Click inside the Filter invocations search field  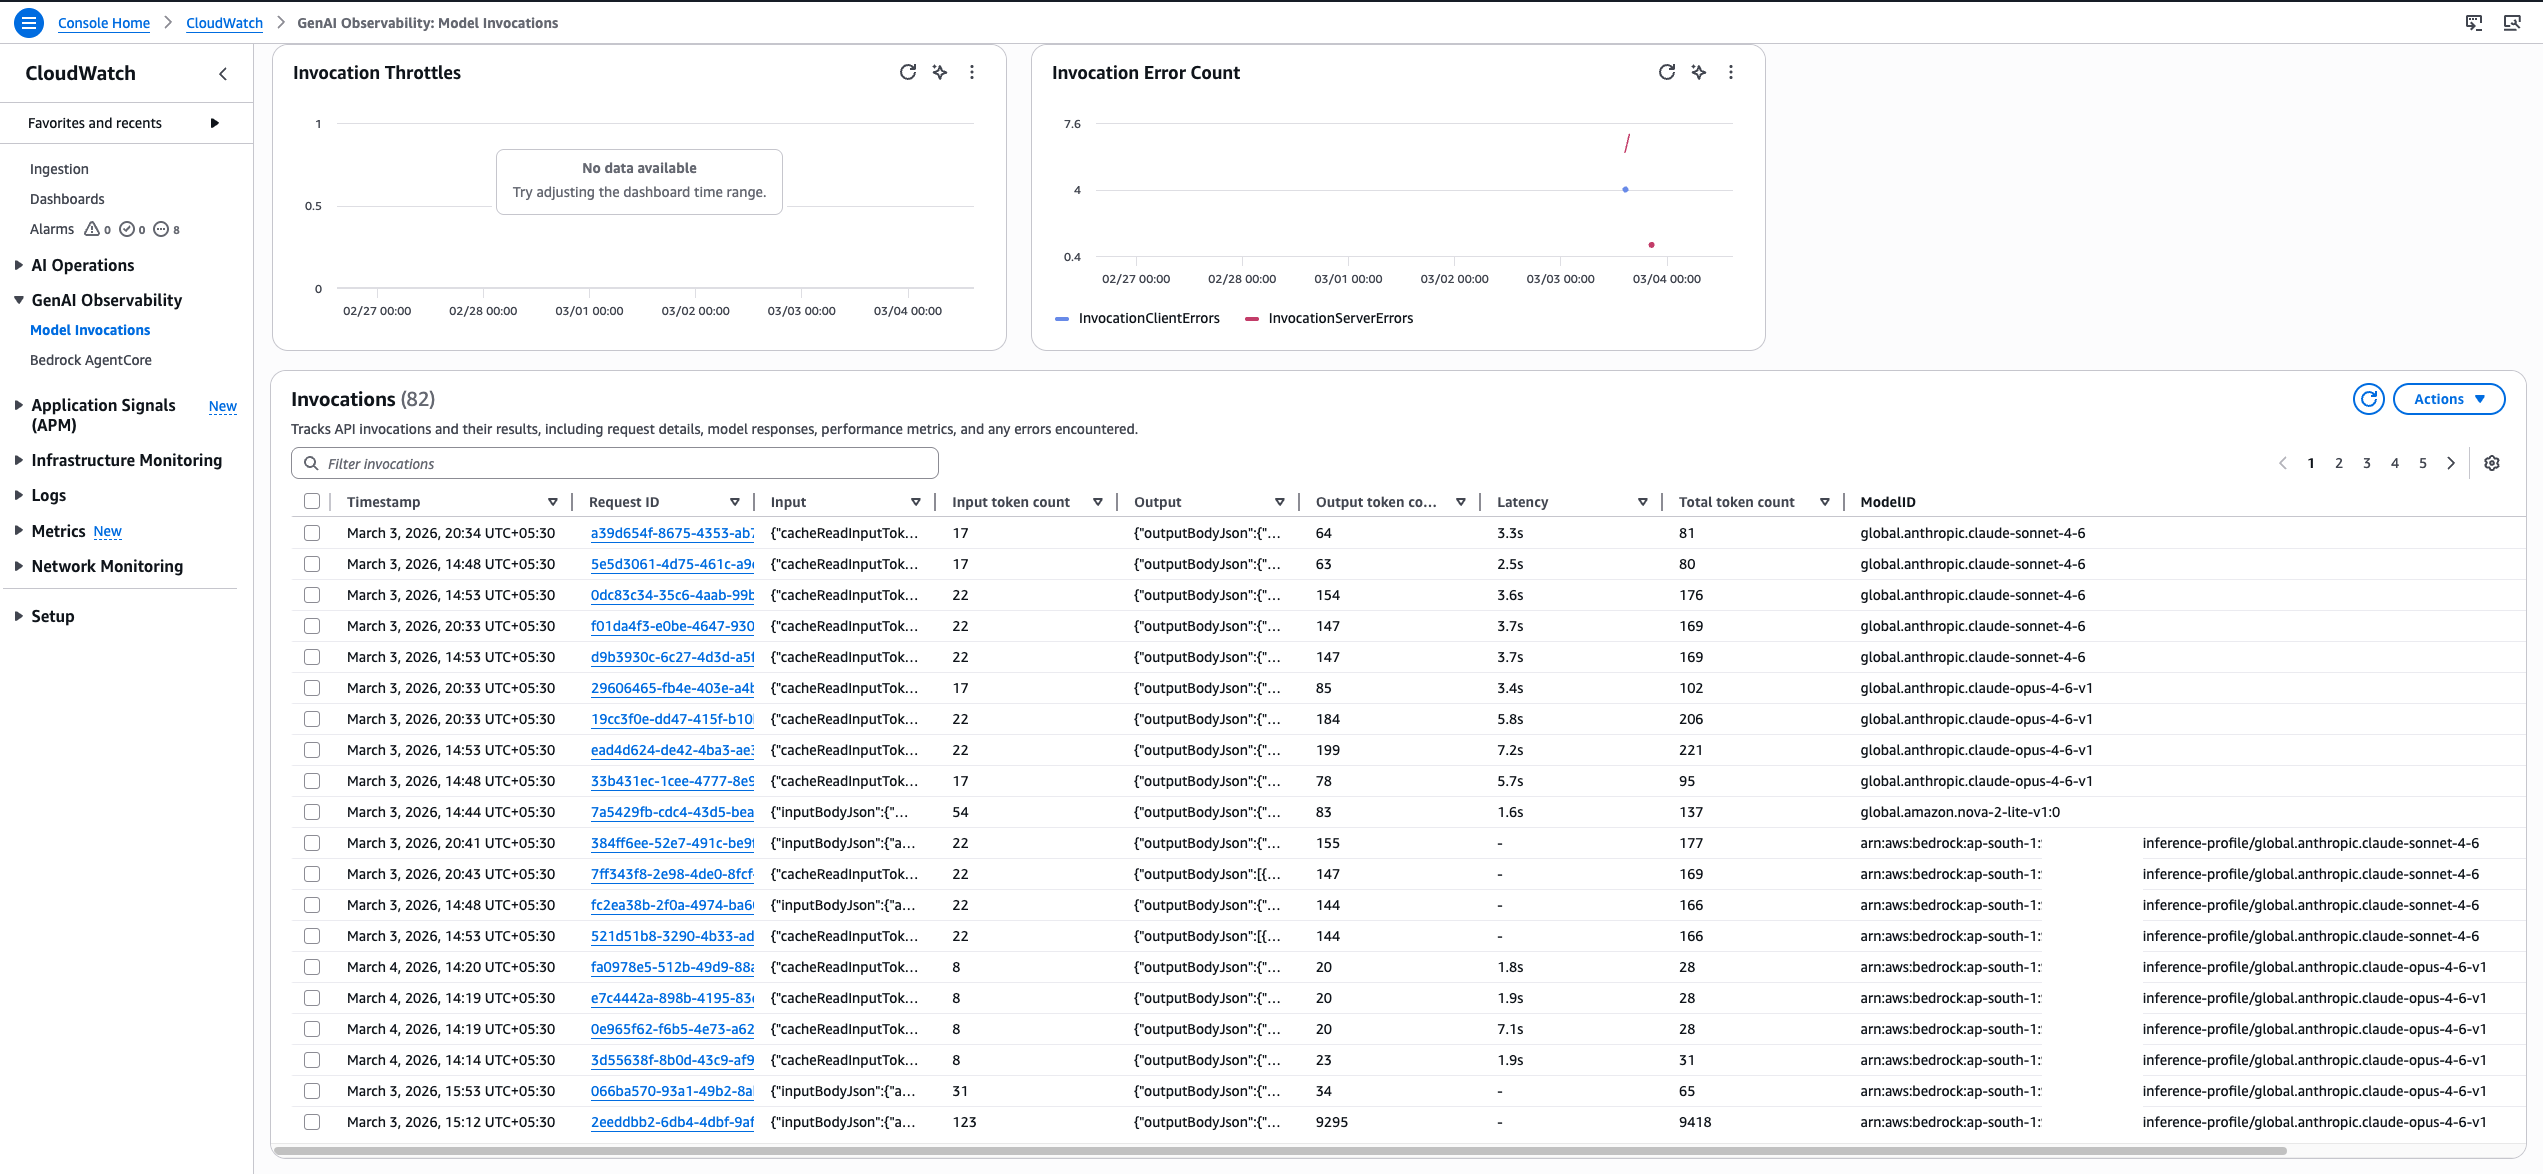[614, 463]
